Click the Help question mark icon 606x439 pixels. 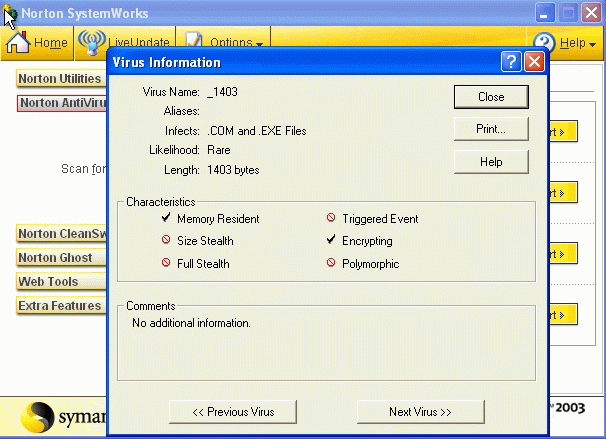click(x=544, y=43)
